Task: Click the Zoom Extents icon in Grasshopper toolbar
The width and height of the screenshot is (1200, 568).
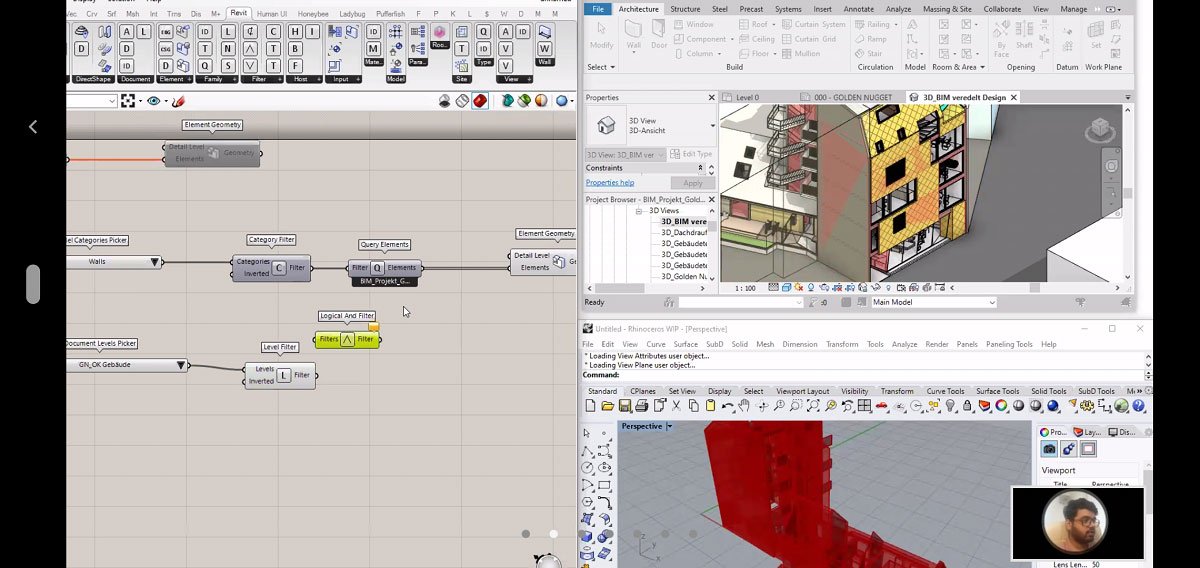Action: click(128, 101)
